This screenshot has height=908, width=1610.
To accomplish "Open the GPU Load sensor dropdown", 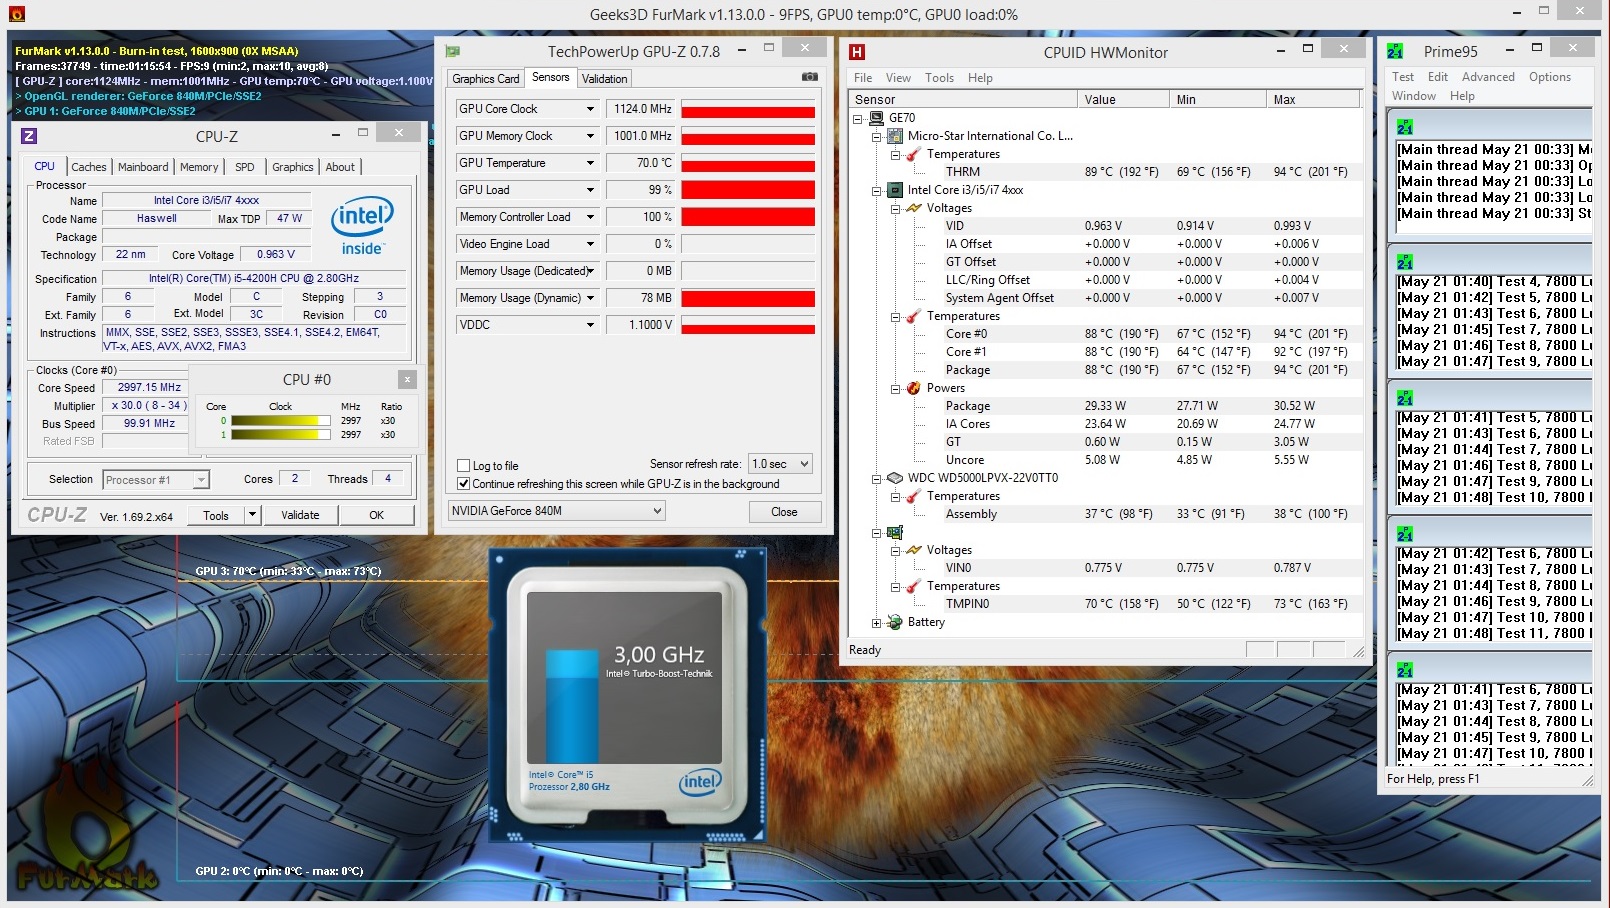I will pos(590,190).
